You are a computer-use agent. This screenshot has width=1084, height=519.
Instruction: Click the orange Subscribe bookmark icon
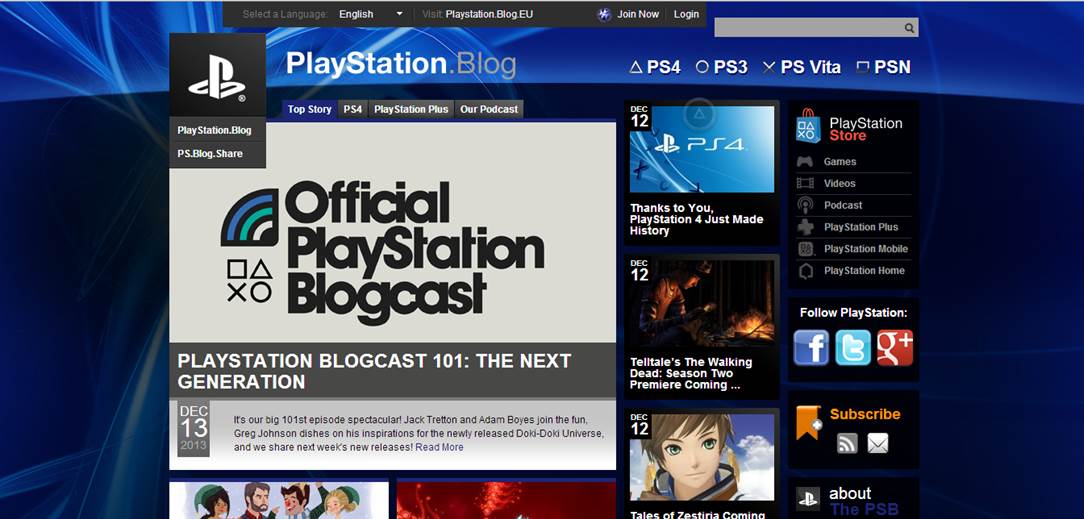coord(809,422)
